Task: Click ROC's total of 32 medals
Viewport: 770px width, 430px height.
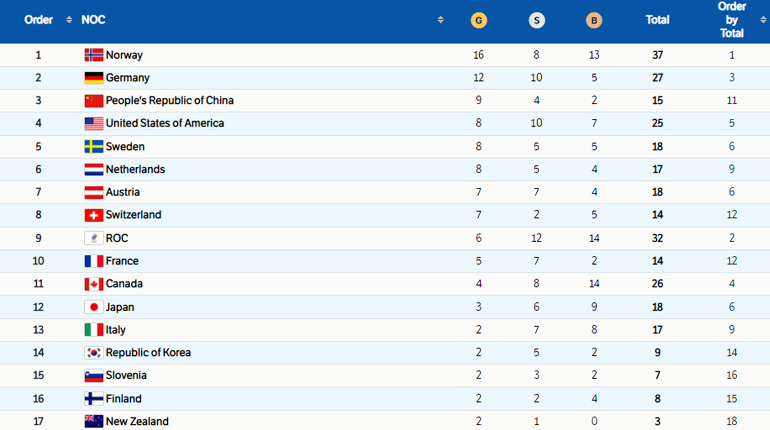Action: coord(658,238)
